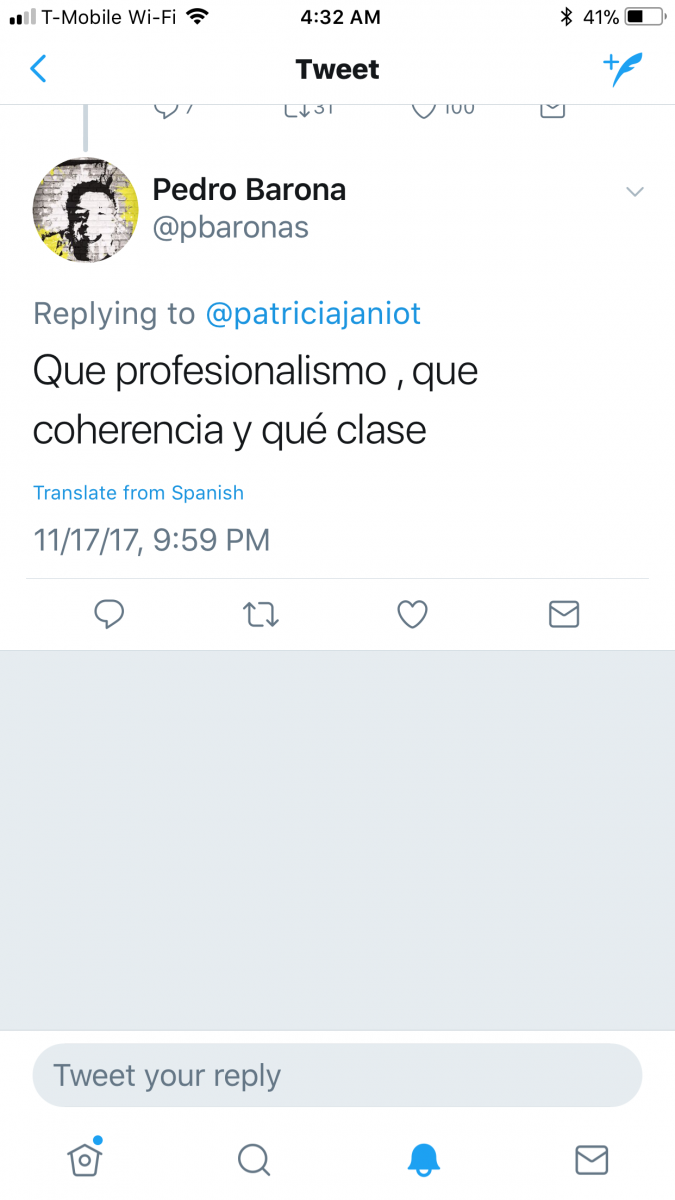675x1200 pixels.
Task: Open the @pbaronas handle
Action: (231, 227)
